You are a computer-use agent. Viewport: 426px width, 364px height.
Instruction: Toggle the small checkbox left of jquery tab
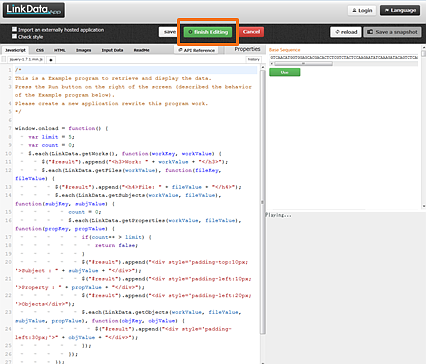click(x=4, y=59)
